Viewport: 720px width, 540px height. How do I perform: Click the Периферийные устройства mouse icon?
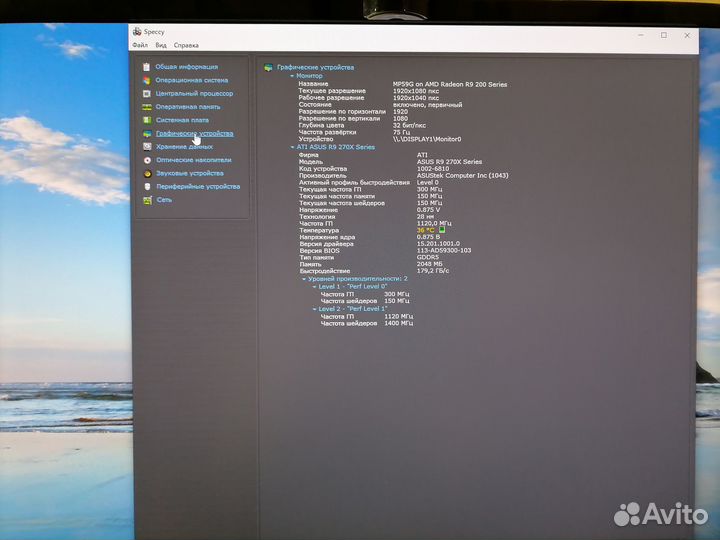pos(147,187)
